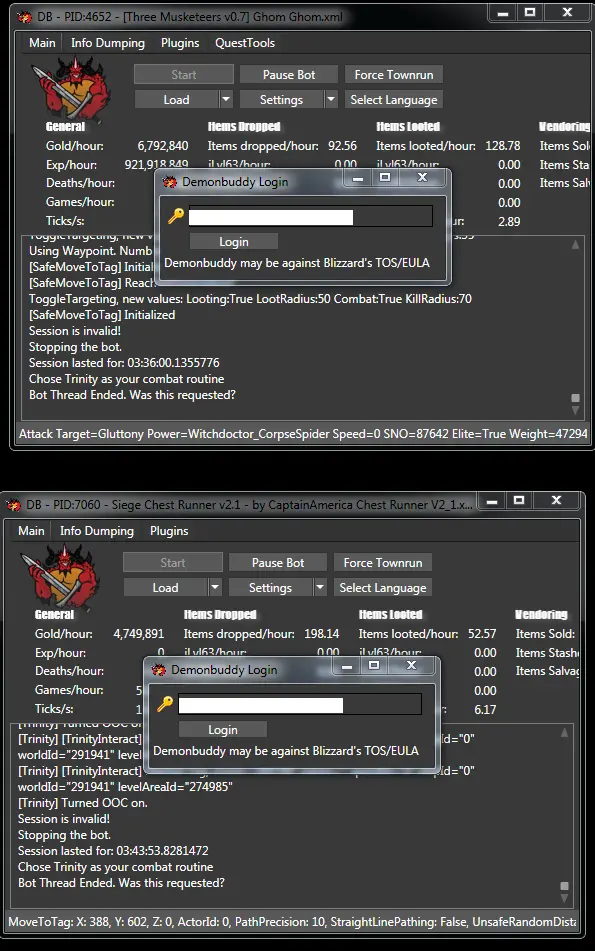Click 'Session lasted for: 03:43:53.8281472' log line
The image size is (595, 951).
point(113,851)
